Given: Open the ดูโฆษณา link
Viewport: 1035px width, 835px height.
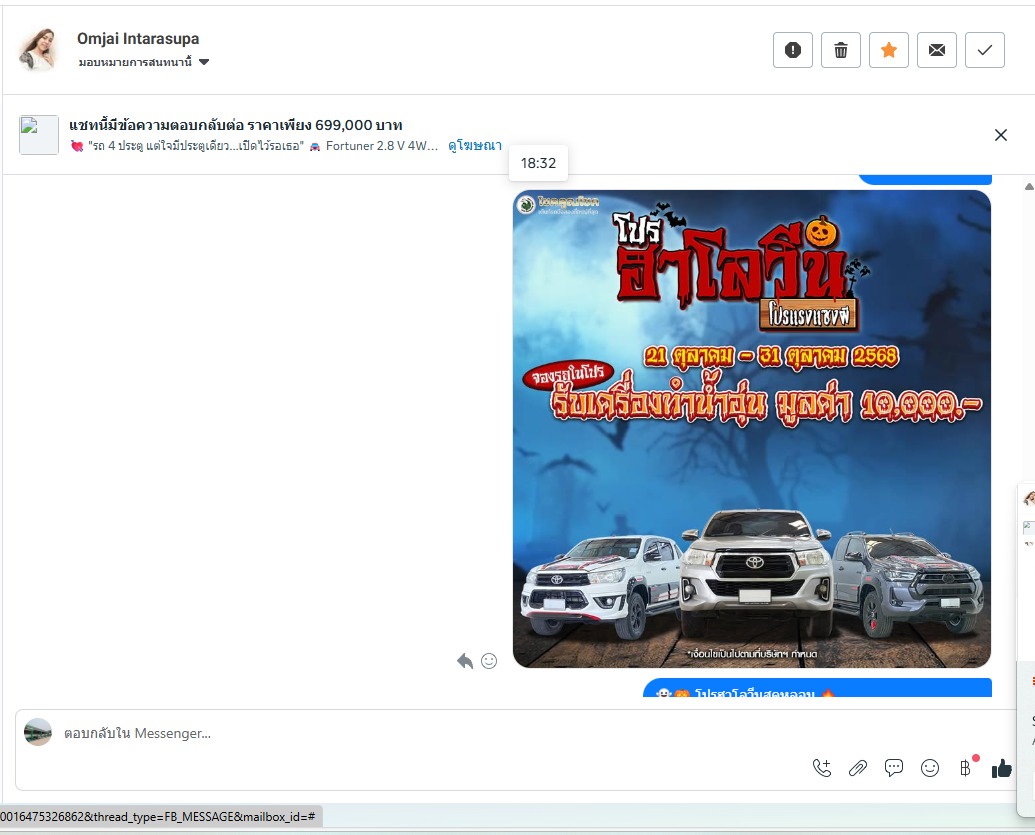Looking at the screenshot, I should click(x=475, y=145).
